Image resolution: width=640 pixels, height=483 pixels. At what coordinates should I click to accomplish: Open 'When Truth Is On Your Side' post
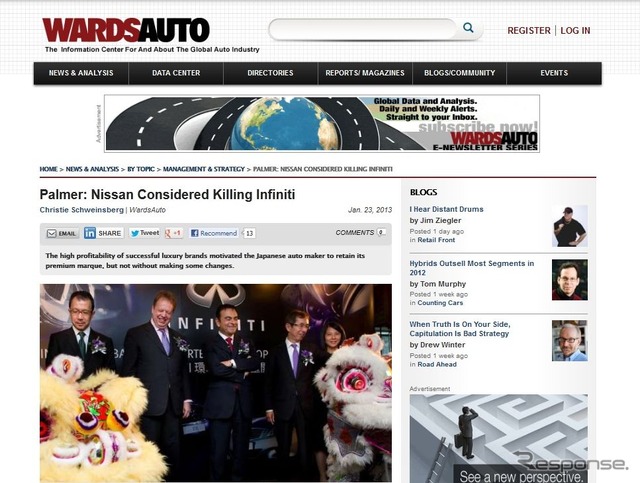[460, 329]
